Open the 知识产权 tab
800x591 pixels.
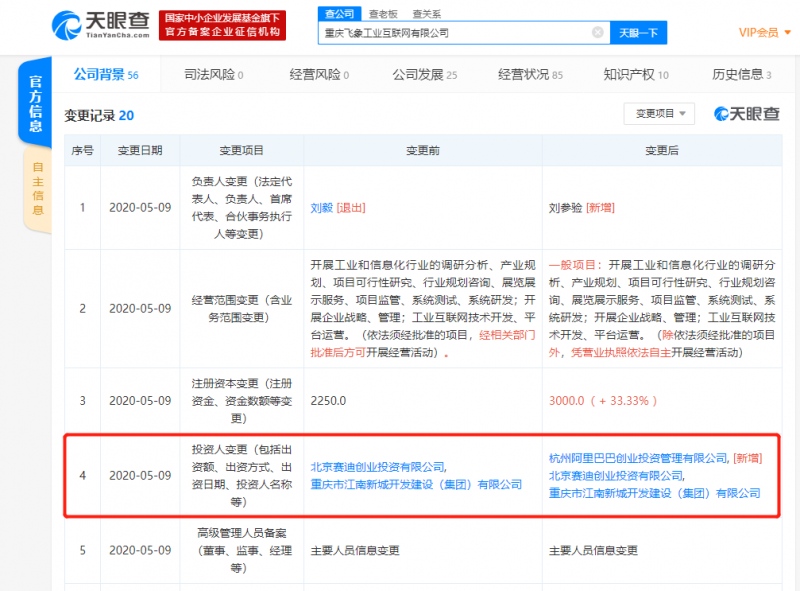tap(635, 75)
